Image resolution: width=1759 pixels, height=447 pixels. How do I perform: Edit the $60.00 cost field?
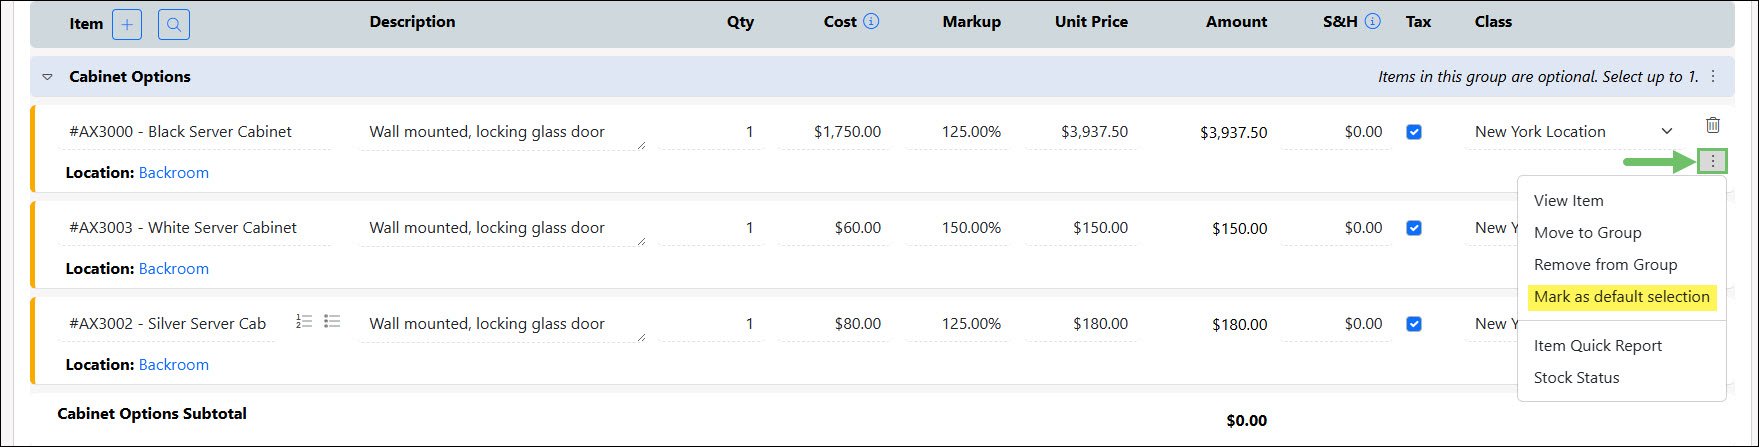tap(835, 228)
